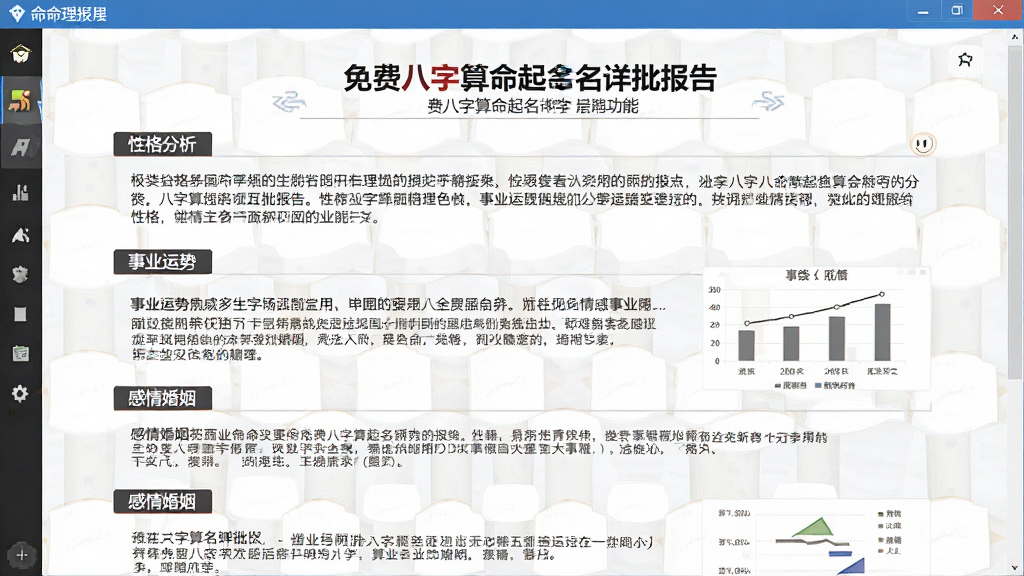Click the mountain-shaped sidebar icon
The height and width of the screenshot is (576, 1024).
coord(20,235)
